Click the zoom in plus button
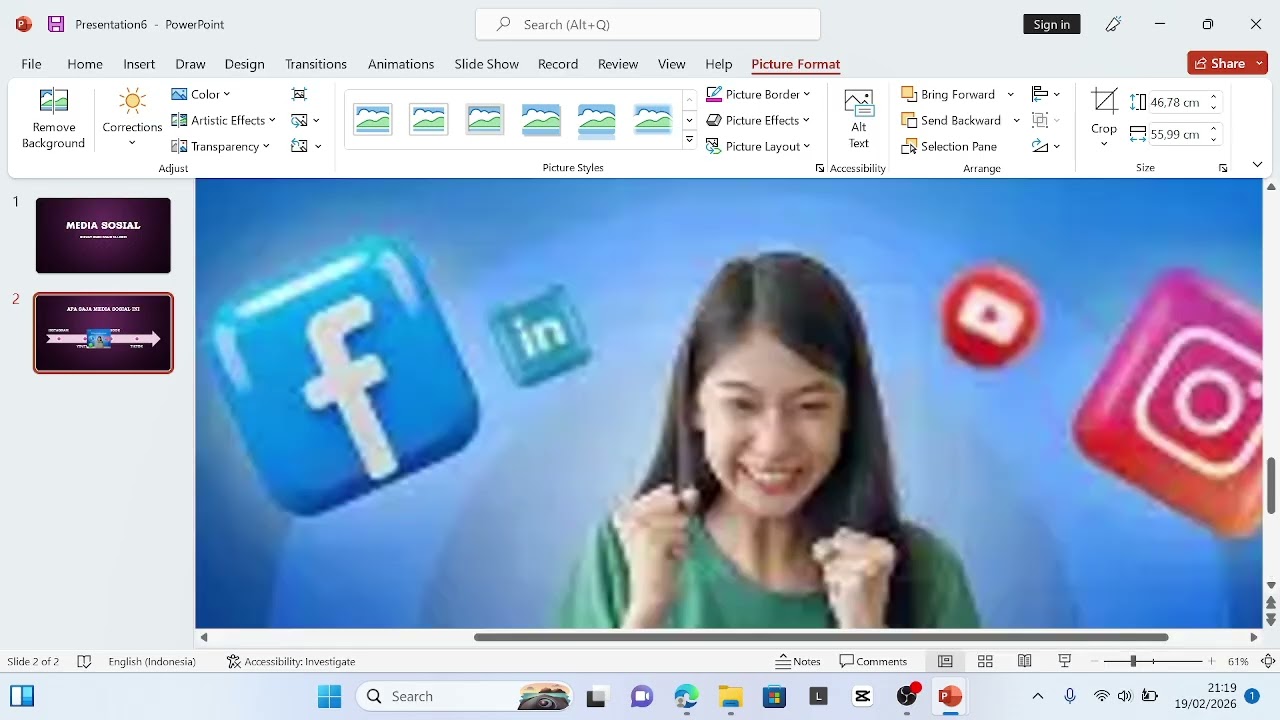Image resolution: width=1280 pixels, height=720 pixels. [1212, 661]
